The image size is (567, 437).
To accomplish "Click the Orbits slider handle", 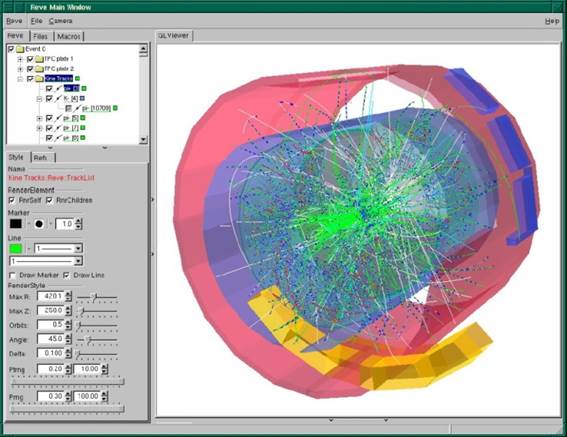I will point(78,325).
